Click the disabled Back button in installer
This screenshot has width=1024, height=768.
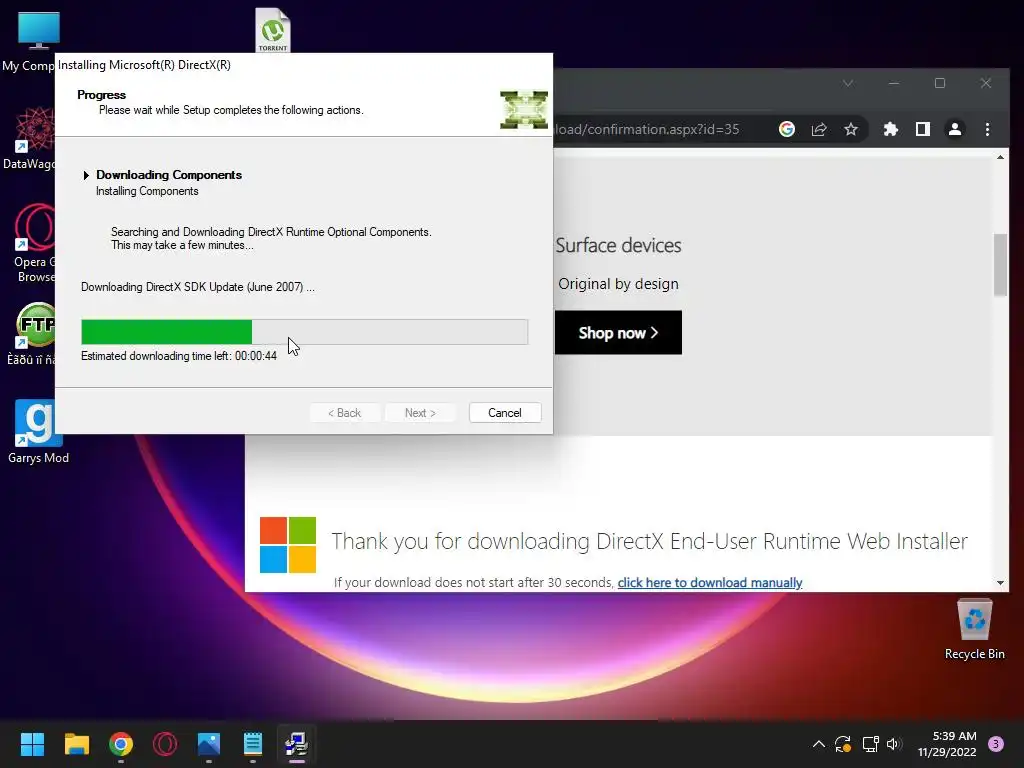click(344, 413)
